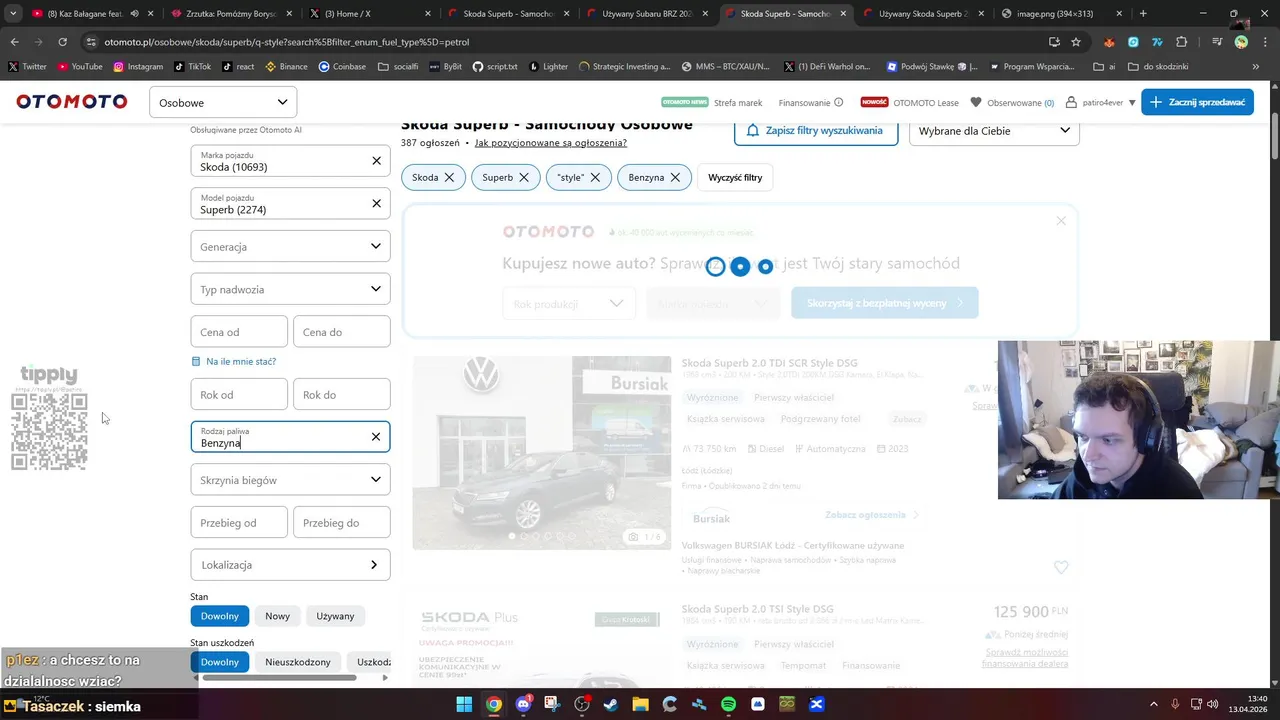This screenshot has width=1280, height=720.
Task: Click Zacznij sprzedawać button
Action: (x=1197, y=102)
